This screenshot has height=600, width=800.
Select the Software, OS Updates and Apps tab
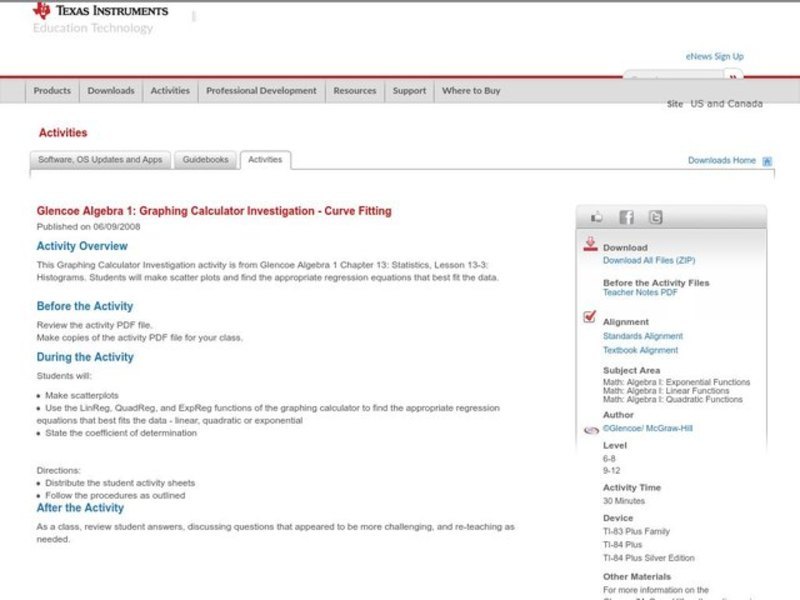[x=100, y=160]
